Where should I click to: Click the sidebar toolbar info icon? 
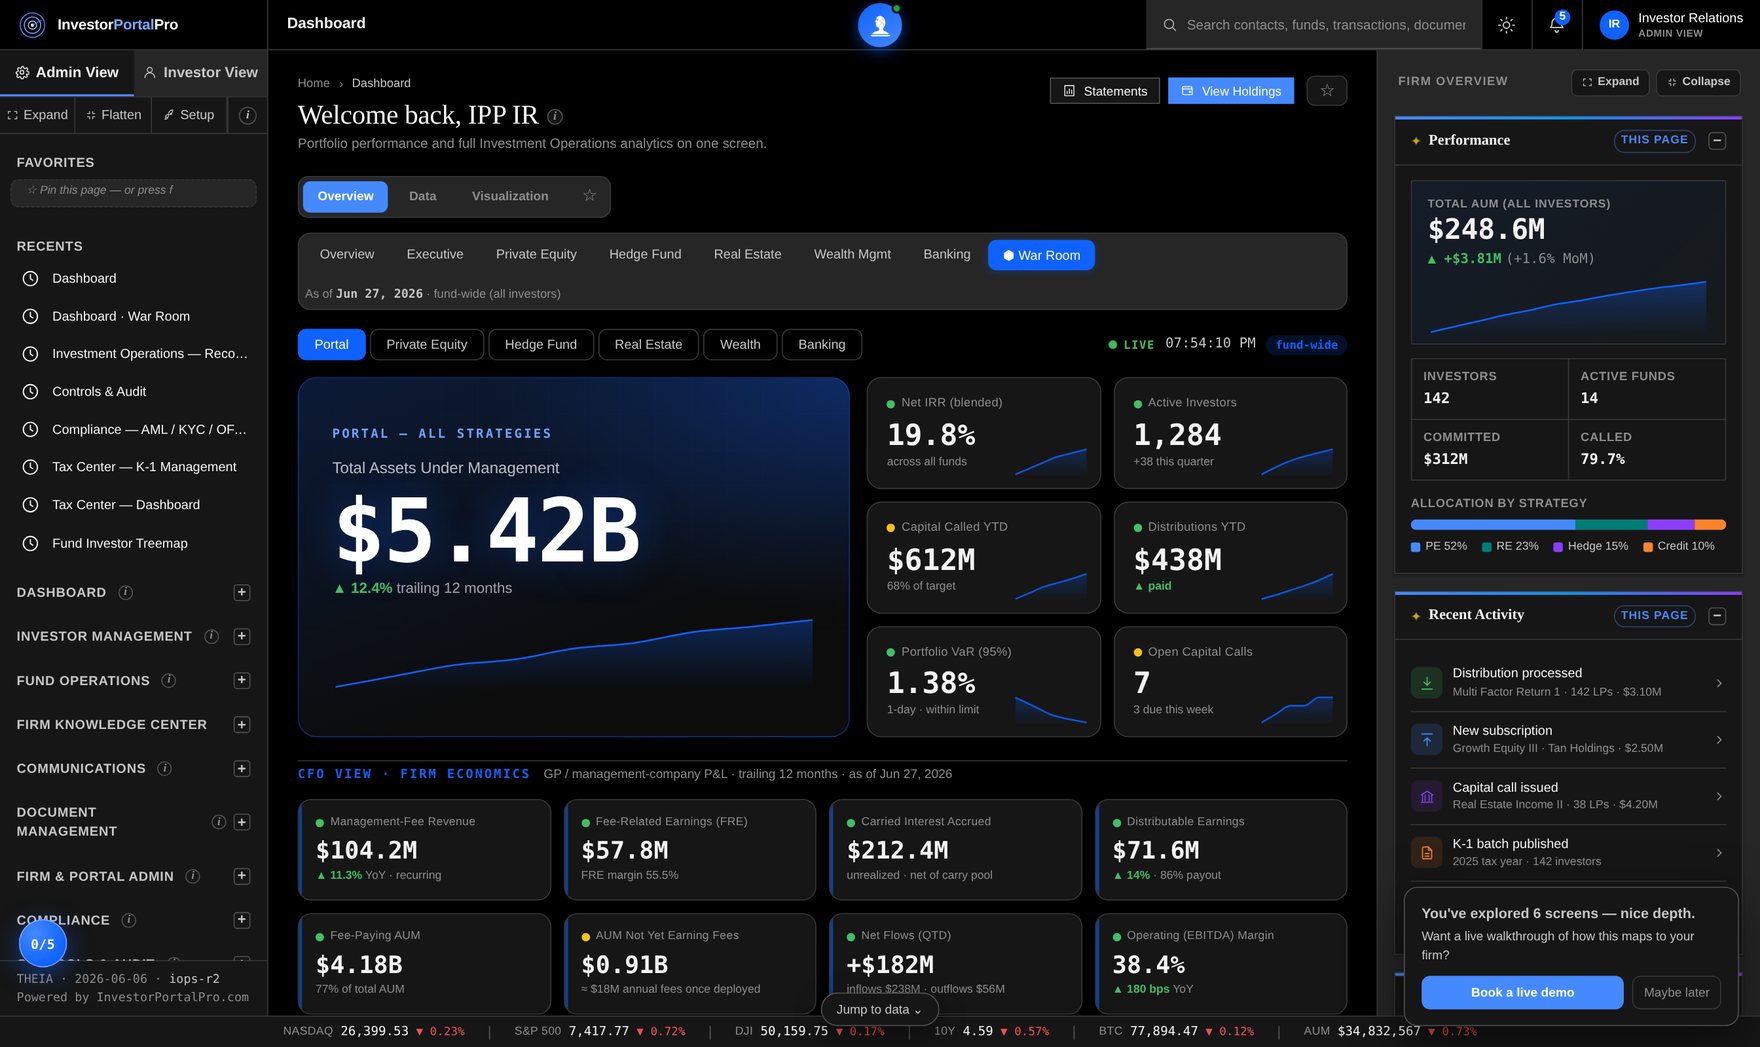click(248, 115)
